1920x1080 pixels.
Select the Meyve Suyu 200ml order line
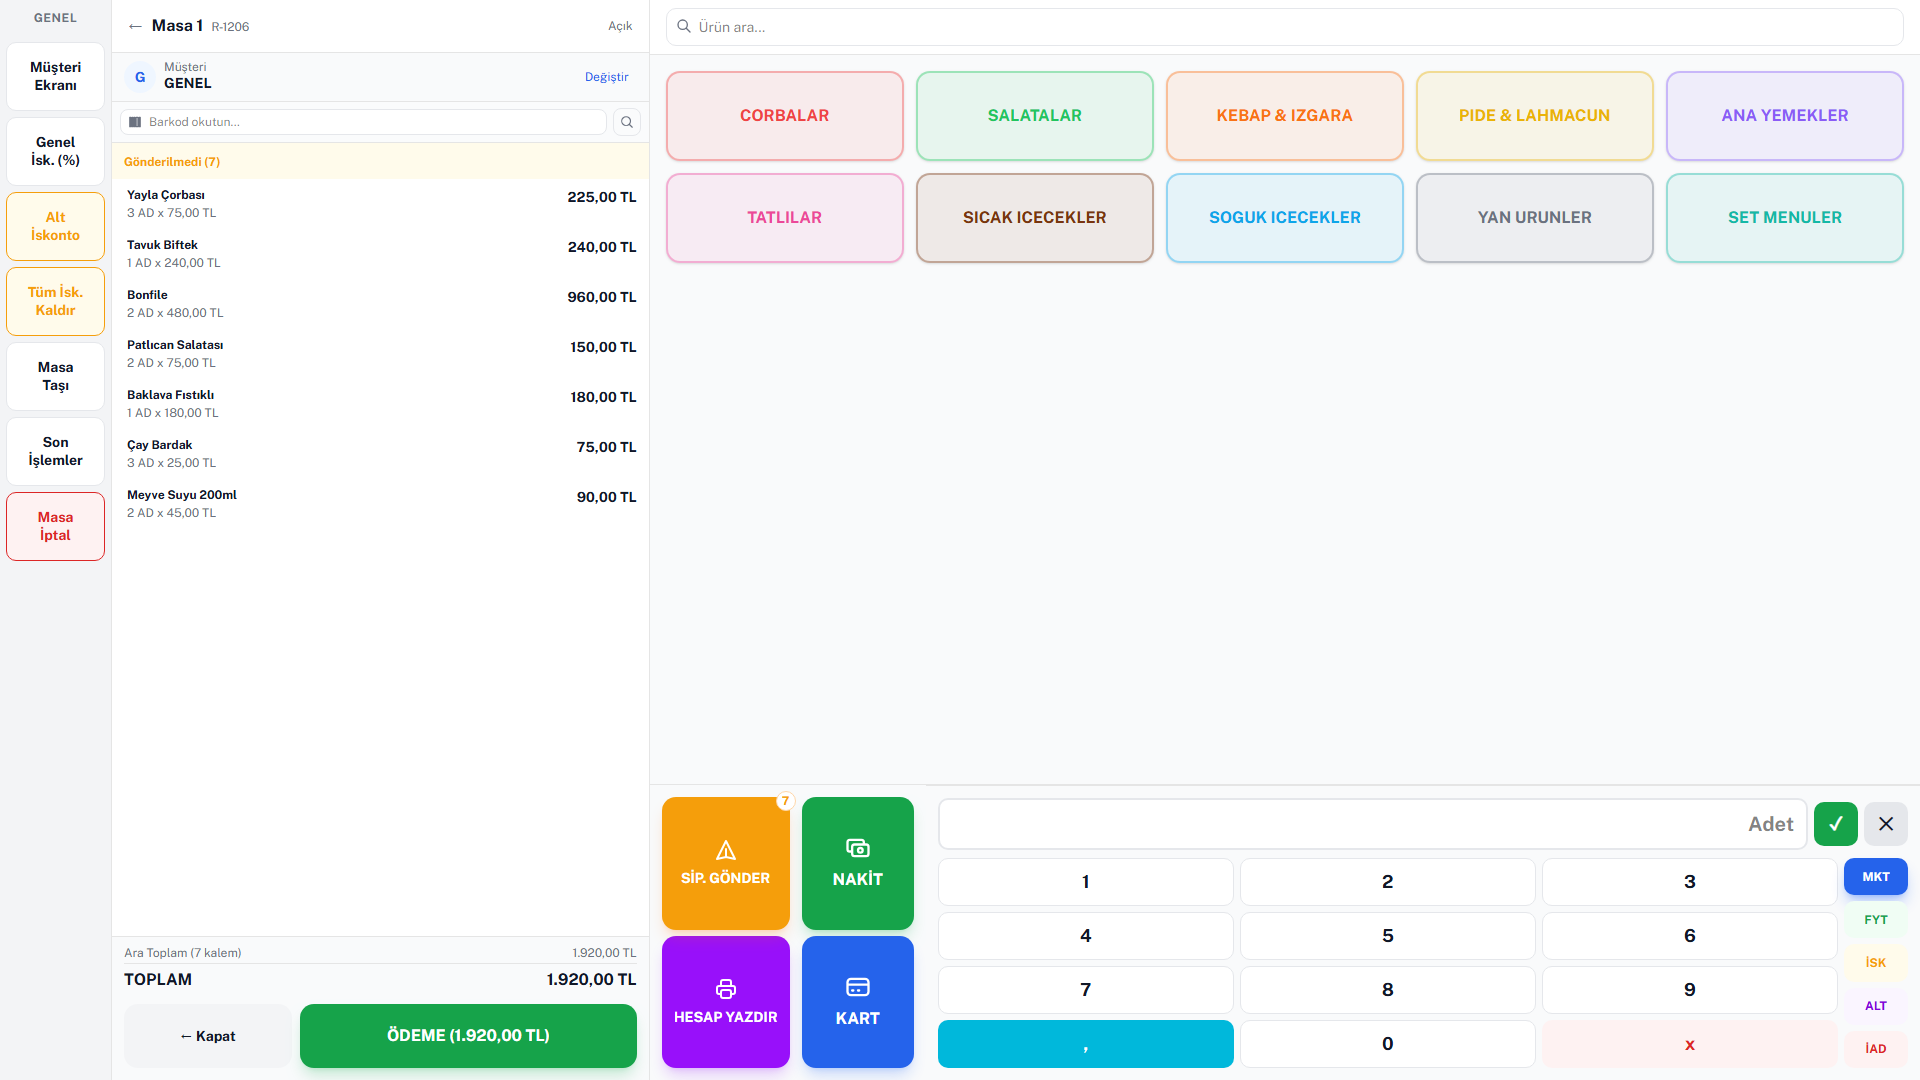pos(380,504)
